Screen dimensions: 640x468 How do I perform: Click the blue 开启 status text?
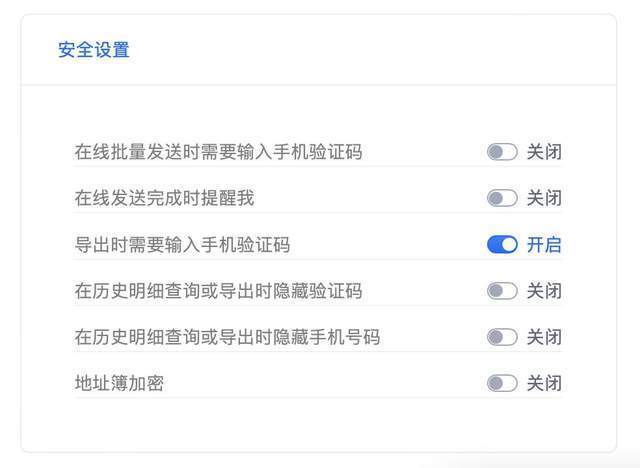(x=544, y=244)
